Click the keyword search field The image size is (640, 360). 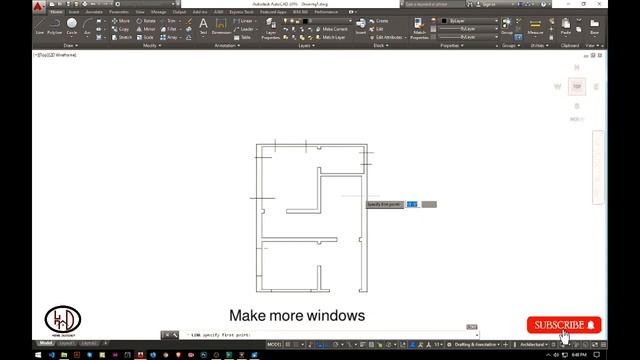434,4
